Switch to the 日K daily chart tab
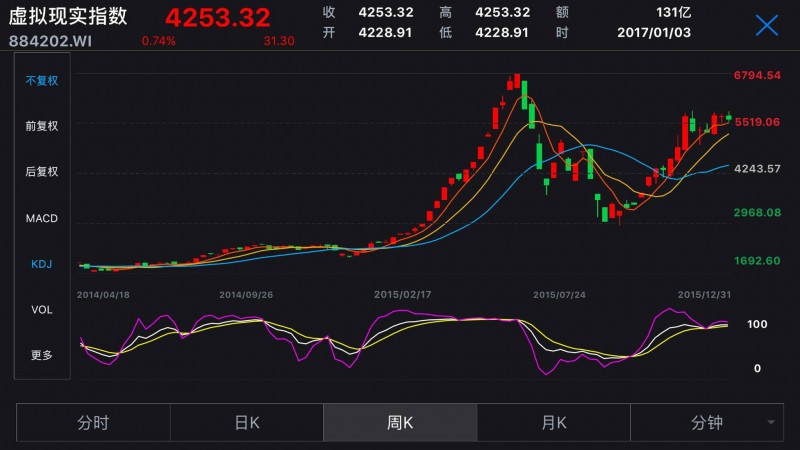800x450 pixels. click(x=247, y=423)
